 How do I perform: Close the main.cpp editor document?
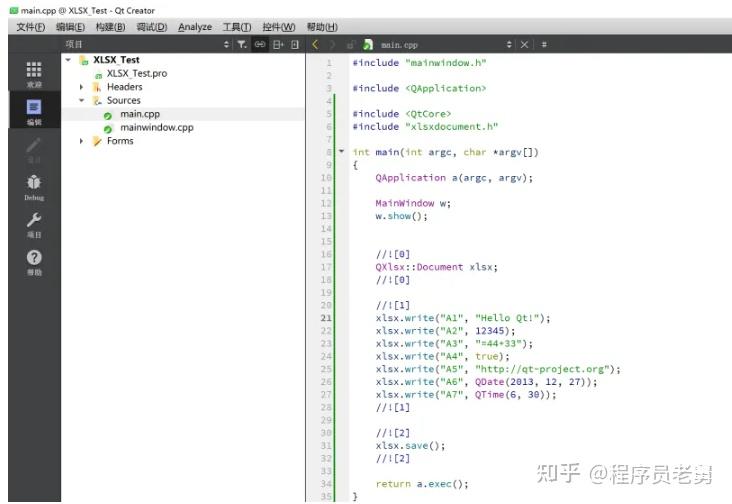524,44
